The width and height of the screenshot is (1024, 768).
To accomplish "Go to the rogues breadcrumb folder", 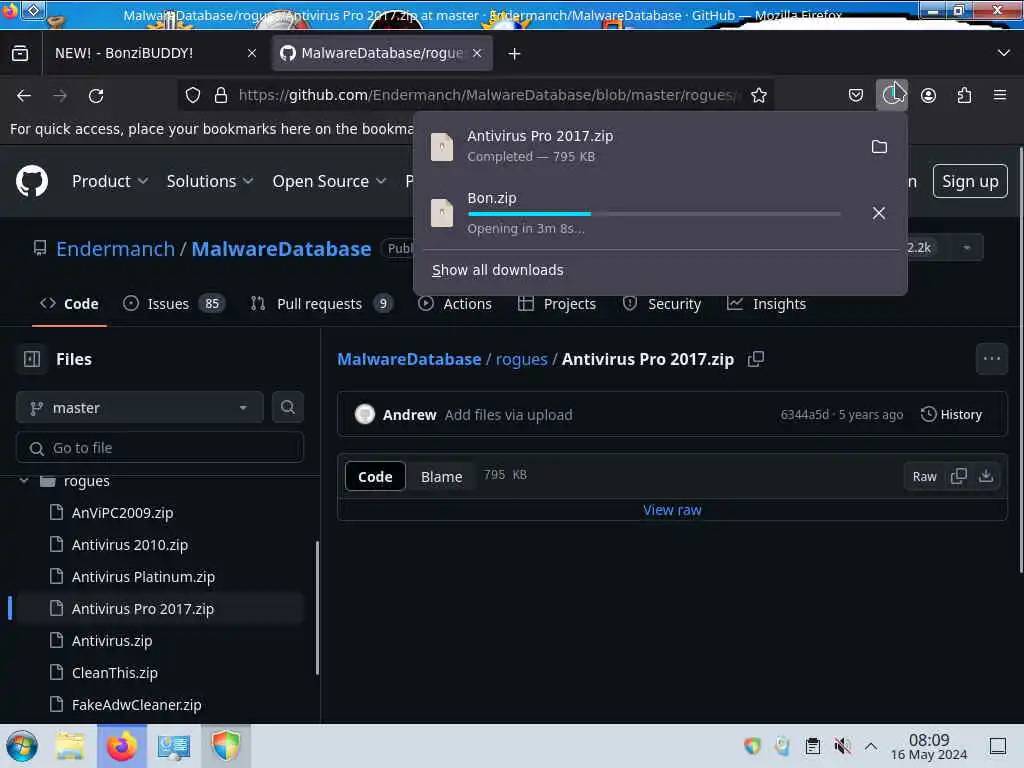I will coord(521,359).
